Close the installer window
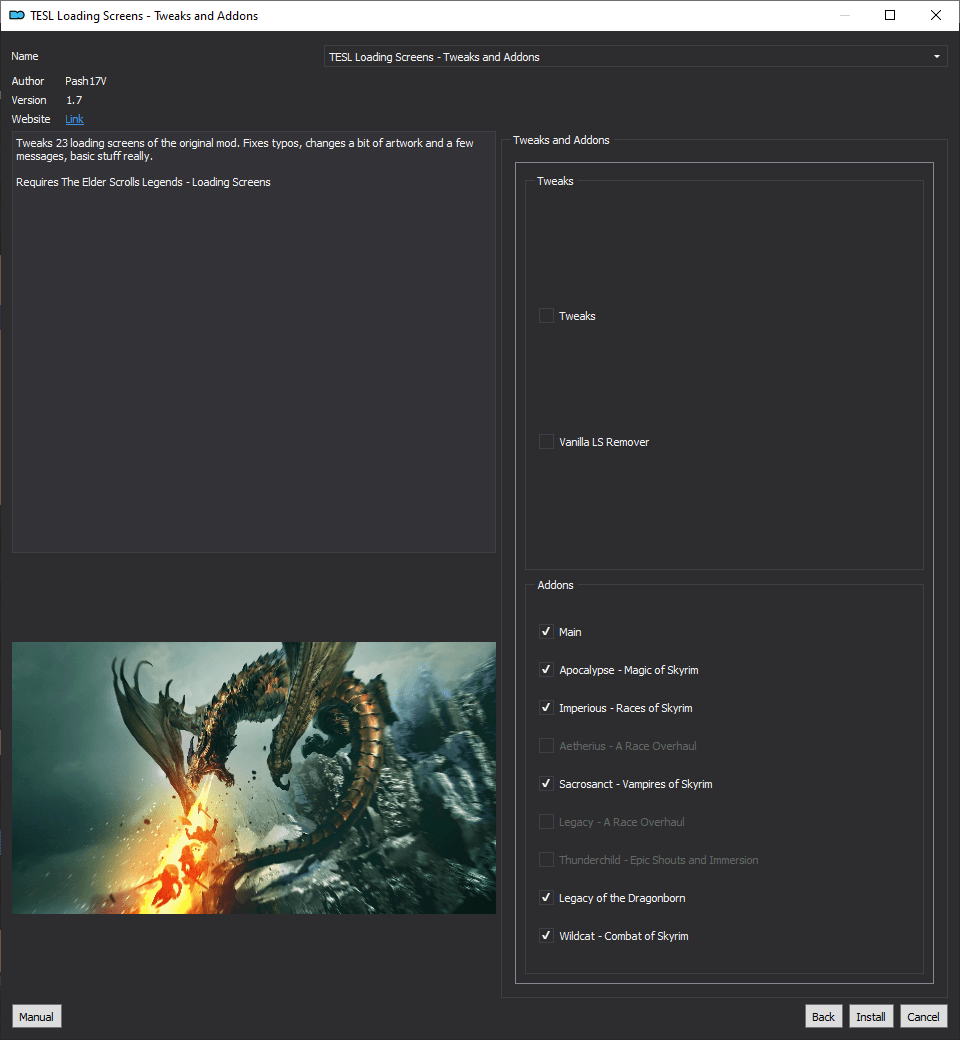This screenshot has width=960, height=1040. point(936,15)
